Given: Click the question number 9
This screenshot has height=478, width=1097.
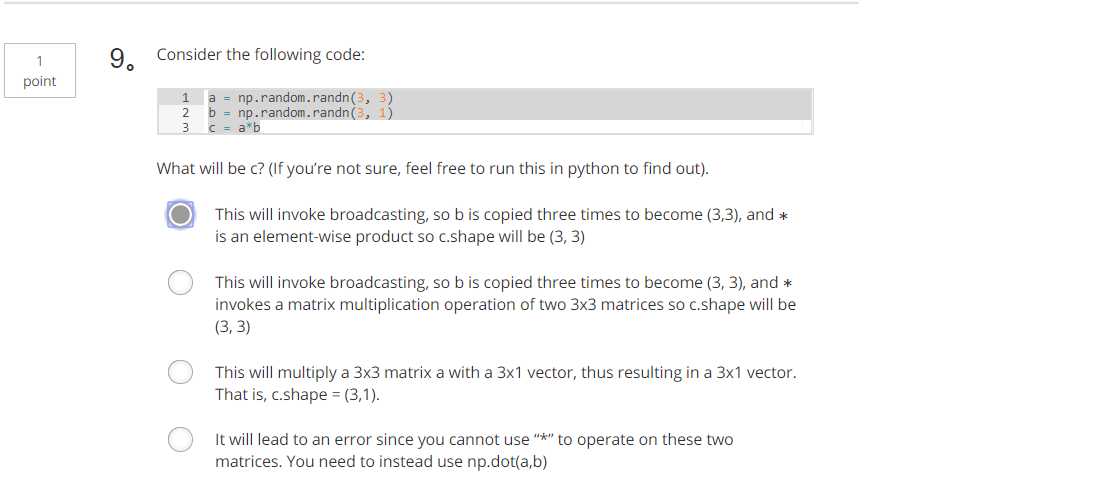Looking at the screenshot, I should pyautogui.click(x=121, y=59).
